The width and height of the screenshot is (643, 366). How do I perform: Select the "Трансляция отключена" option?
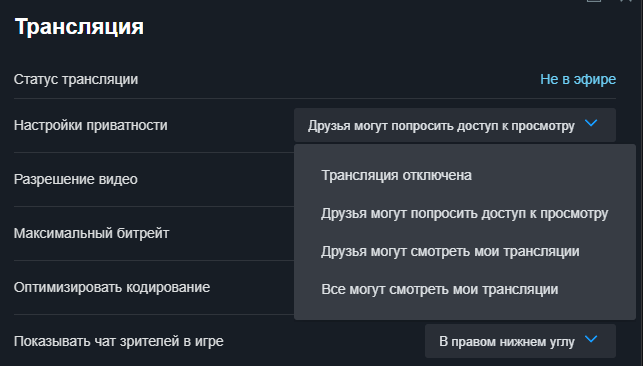465,175
